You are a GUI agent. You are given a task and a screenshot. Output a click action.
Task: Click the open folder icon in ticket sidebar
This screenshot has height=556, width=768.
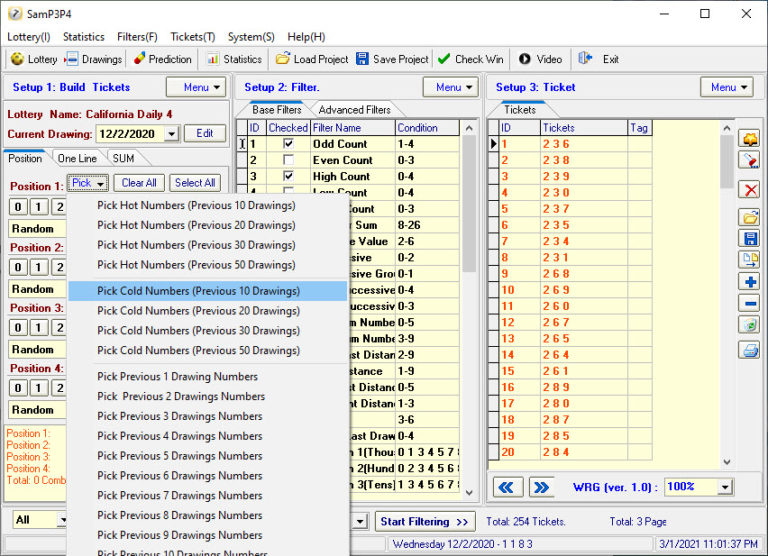coord(749,217)
